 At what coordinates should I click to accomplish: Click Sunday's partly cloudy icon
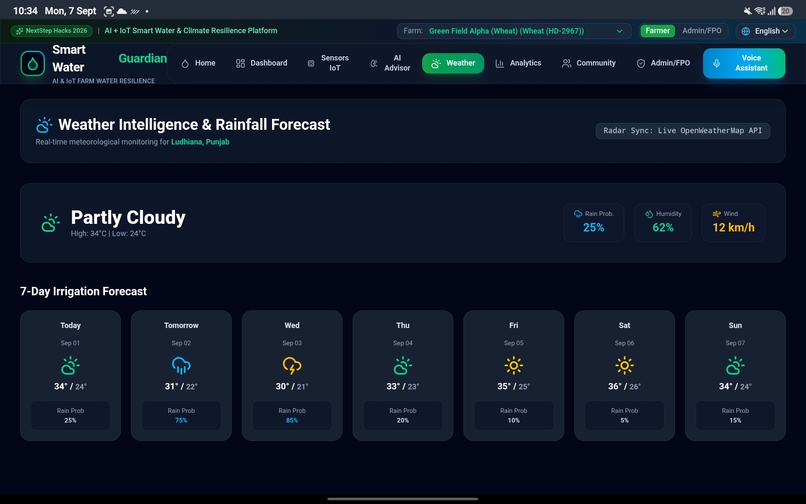coord(735,366)
